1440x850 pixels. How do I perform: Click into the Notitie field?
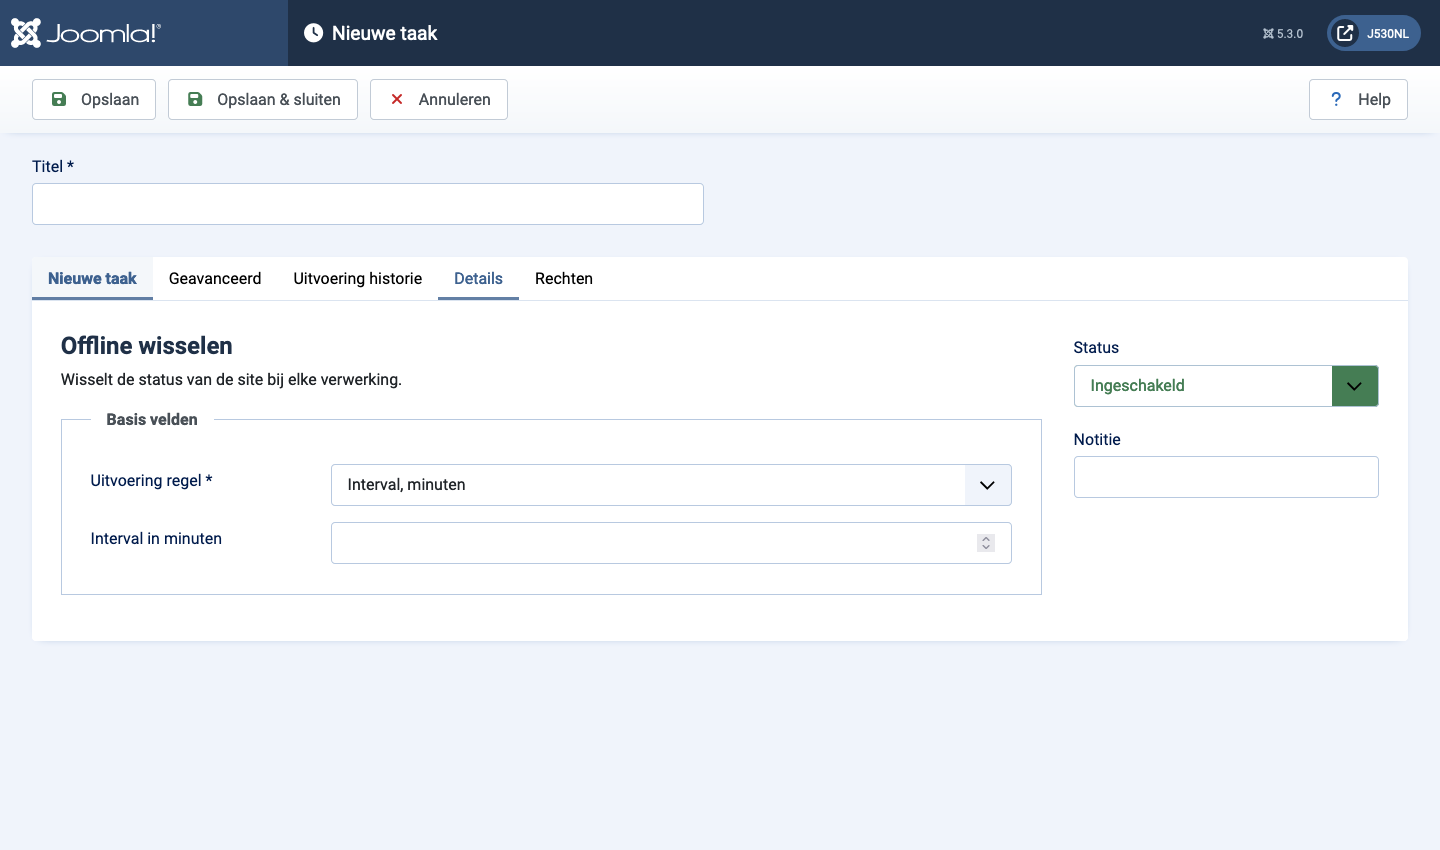coord(1226,477)
